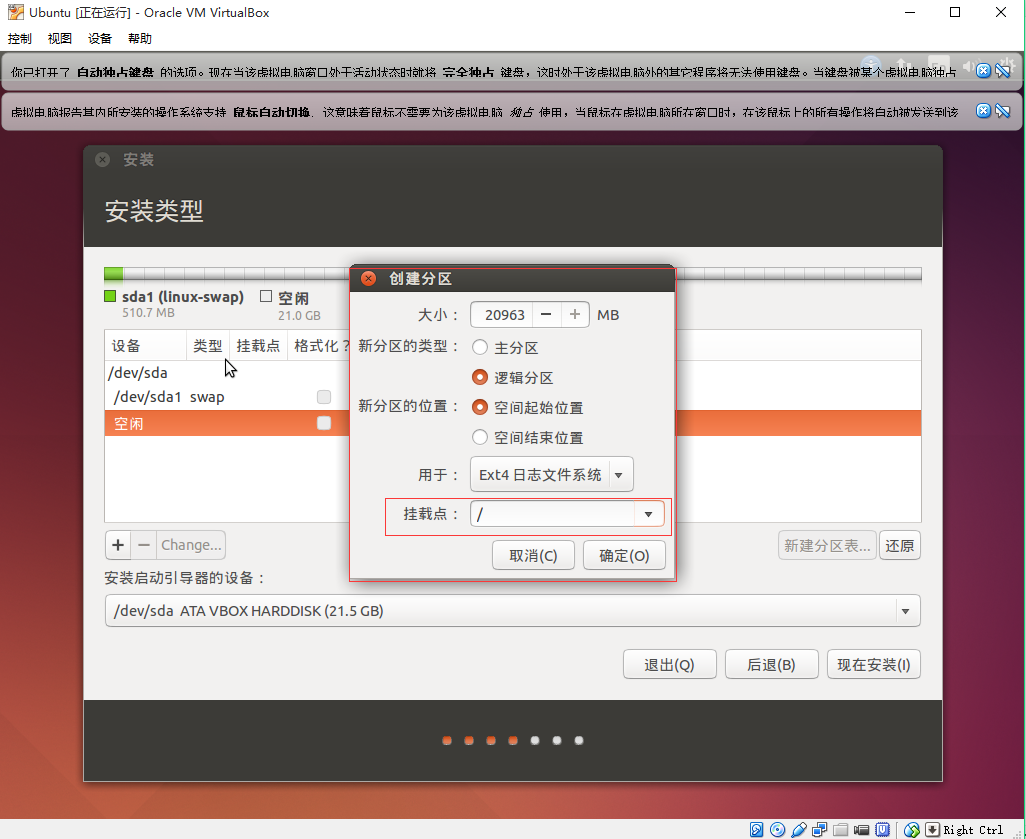Select 空间结束位置 radio option
The image size is (1026, 839).
pyautogui.click(x=480, y=437)
